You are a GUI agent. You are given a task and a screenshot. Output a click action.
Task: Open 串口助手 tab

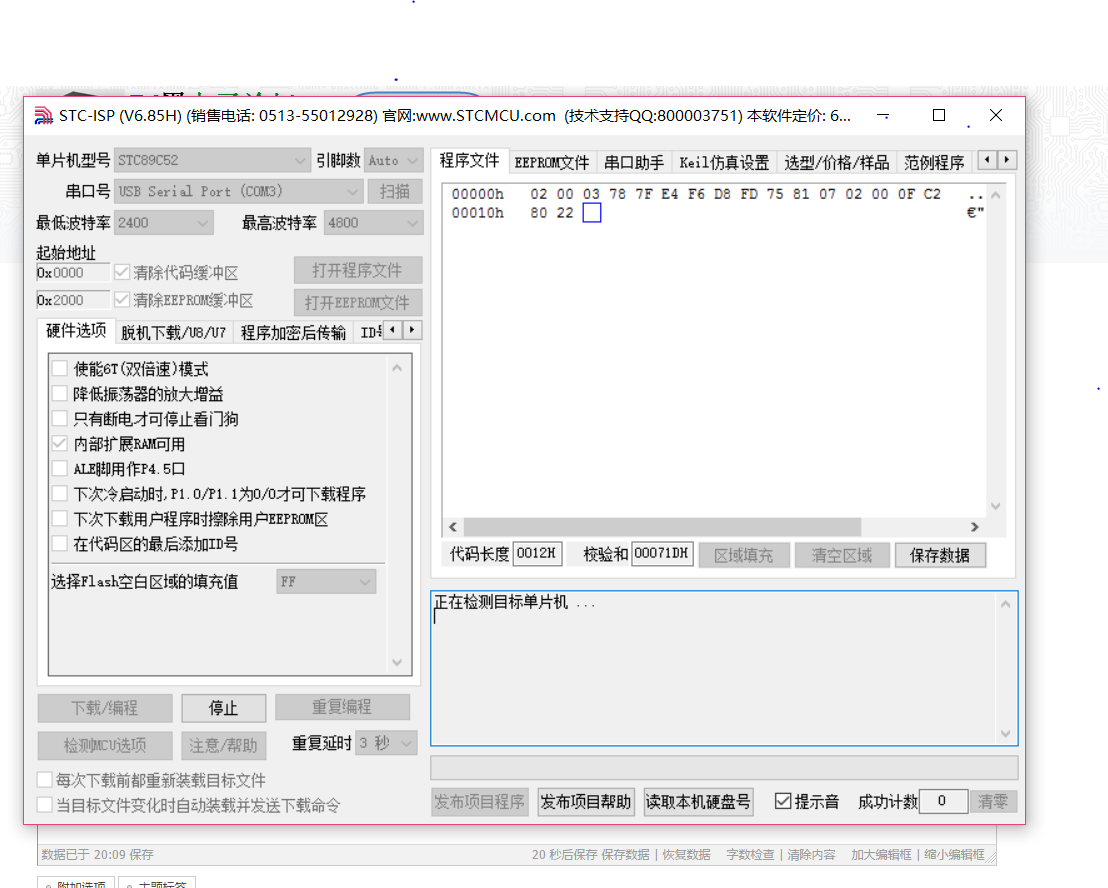(x=634, y=163)
